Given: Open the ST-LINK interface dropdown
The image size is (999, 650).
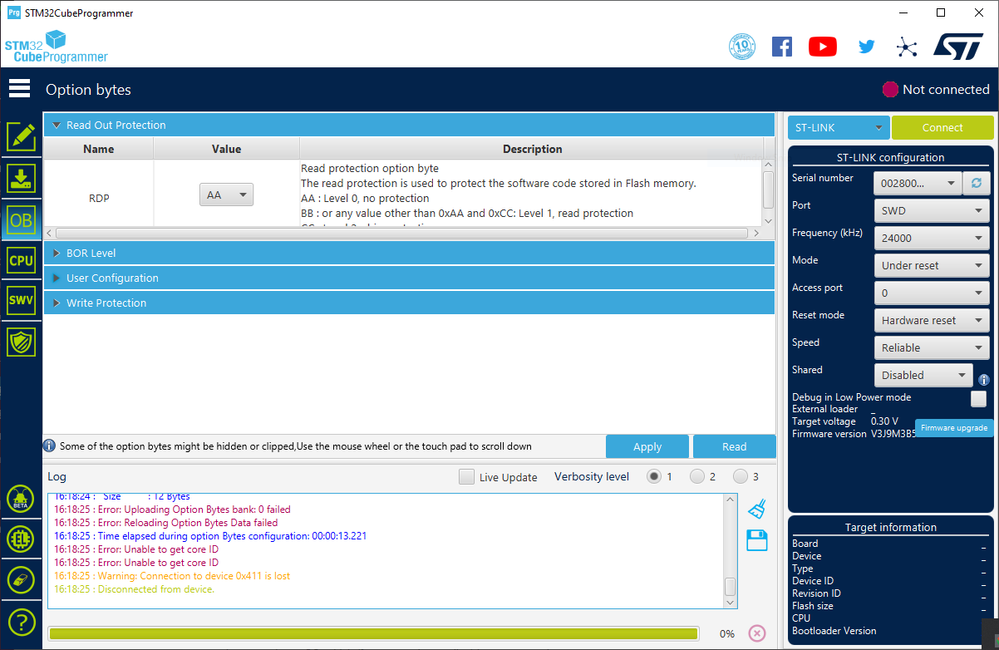Looking at the screenshot, I should (x=838, y=127).
